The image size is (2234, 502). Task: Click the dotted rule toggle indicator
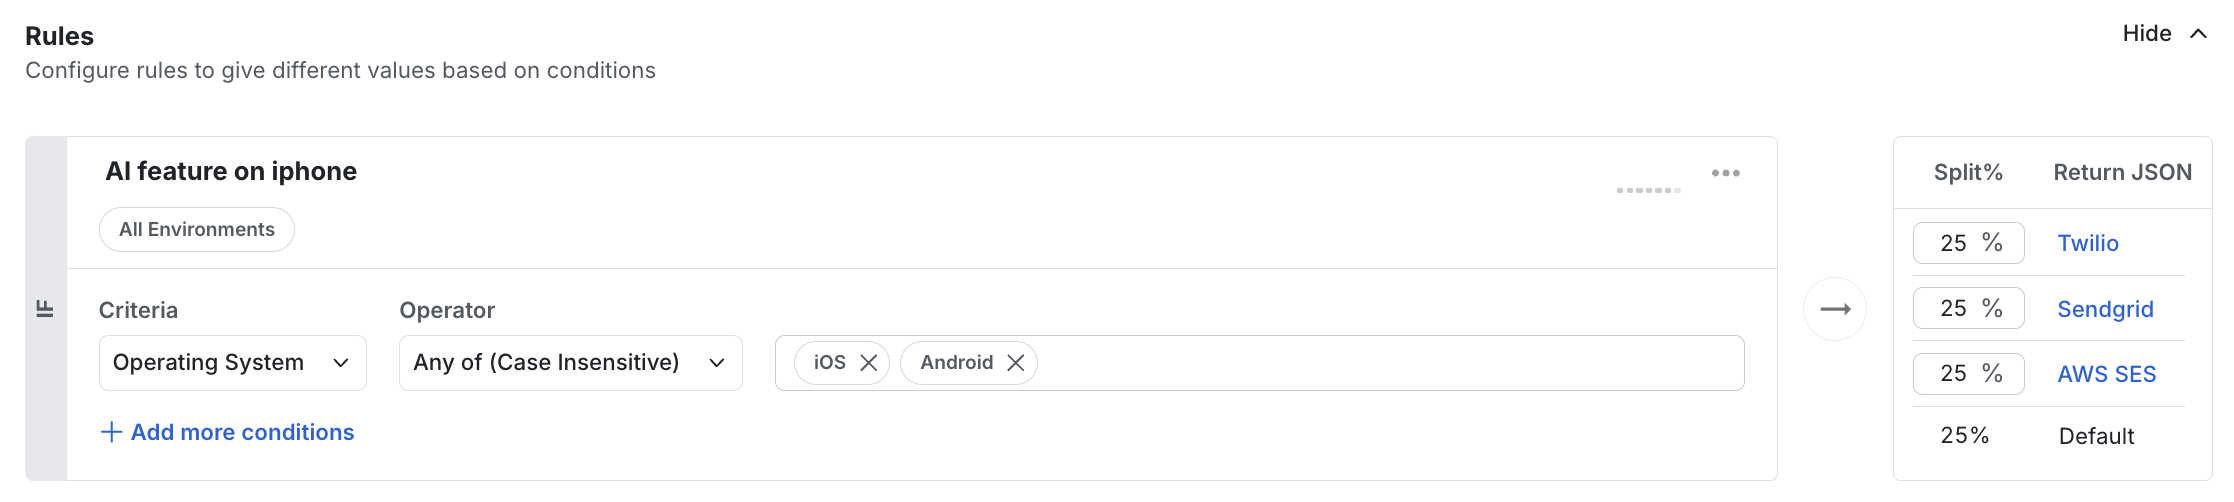click(1648, 190)
